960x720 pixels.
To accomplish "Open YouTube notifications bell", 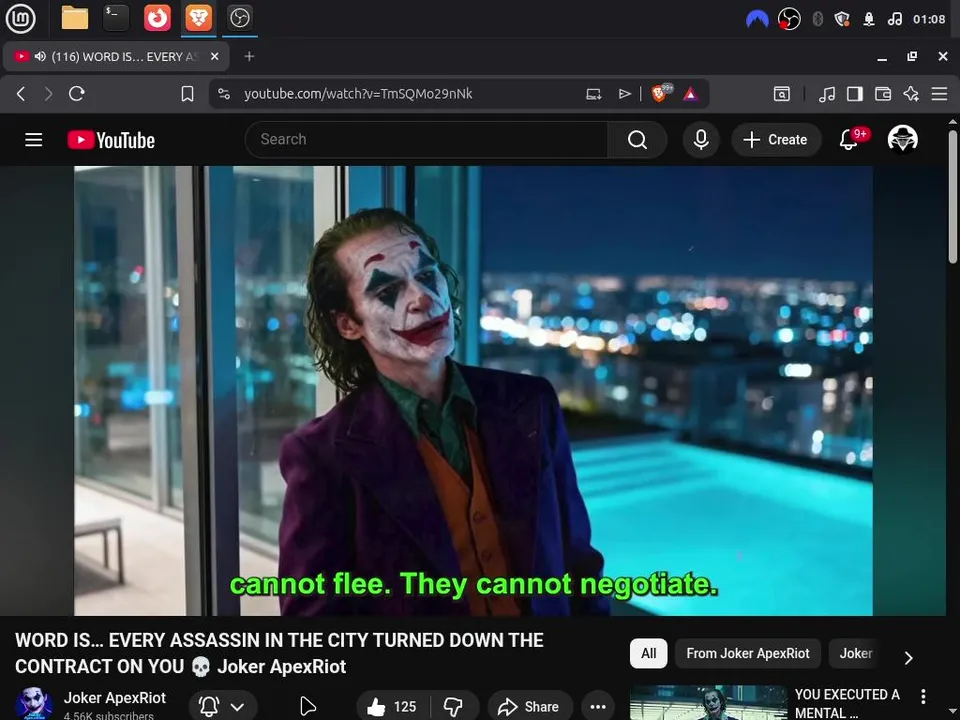I will (849, 140).
